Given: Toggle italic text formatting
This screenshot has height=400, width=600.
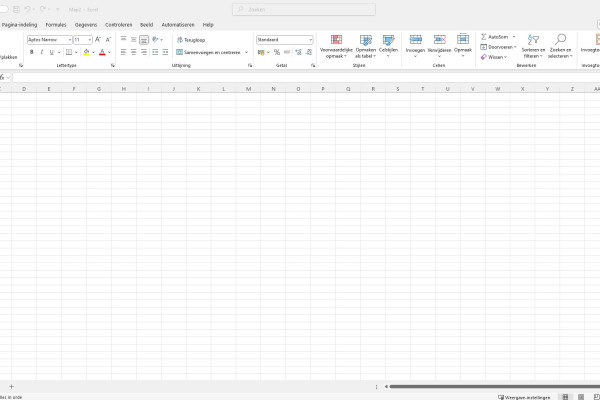Looking at the screenshot, I should 42,52.
